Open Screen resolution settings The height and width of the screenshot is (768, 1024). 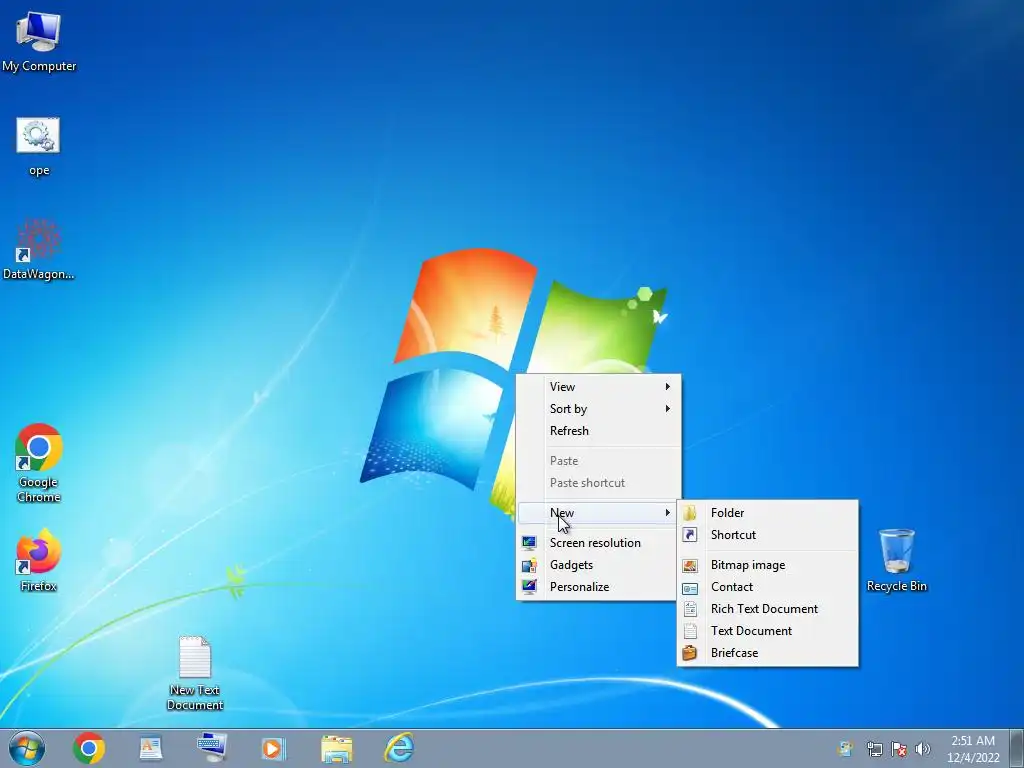tap(599, 543)
